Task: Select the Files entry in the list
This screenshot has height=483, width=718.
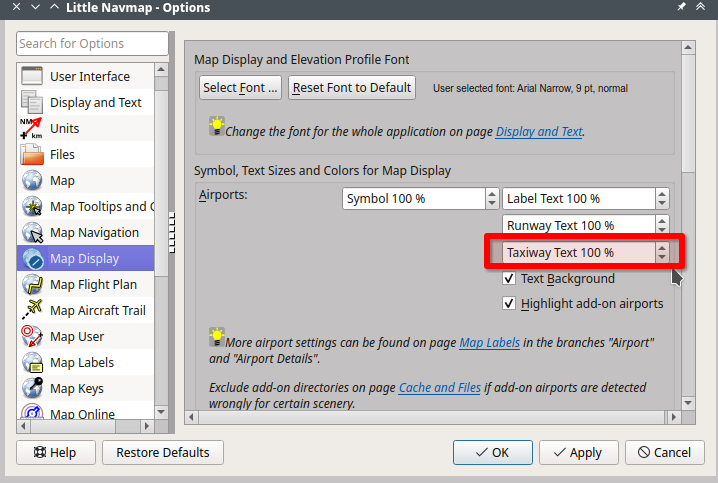Action: click(x=87, y=154)
